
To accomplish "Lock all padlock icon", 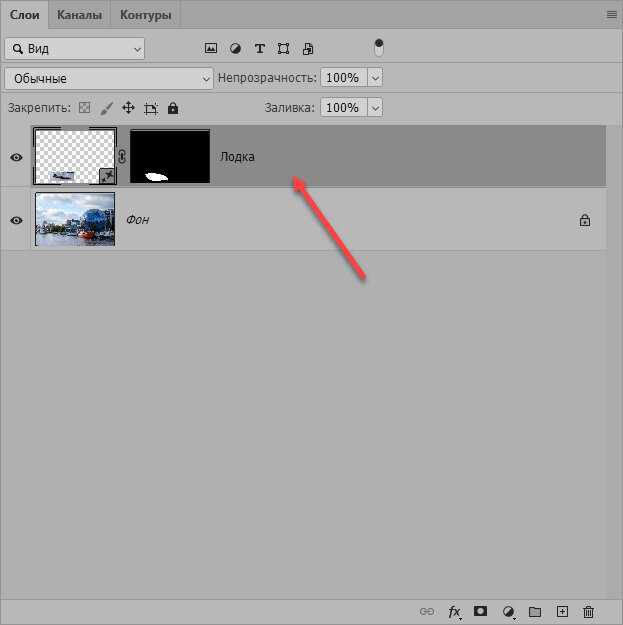I will 173,108.
